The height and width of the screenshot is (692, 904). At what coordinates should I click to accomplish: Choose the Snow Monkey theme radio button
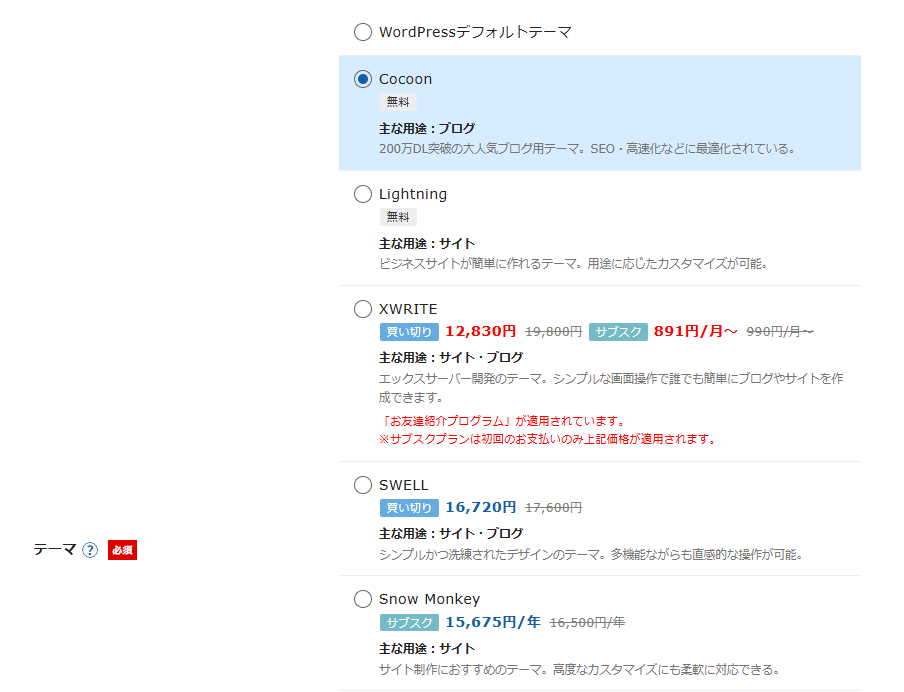click(x=363, y=599)
